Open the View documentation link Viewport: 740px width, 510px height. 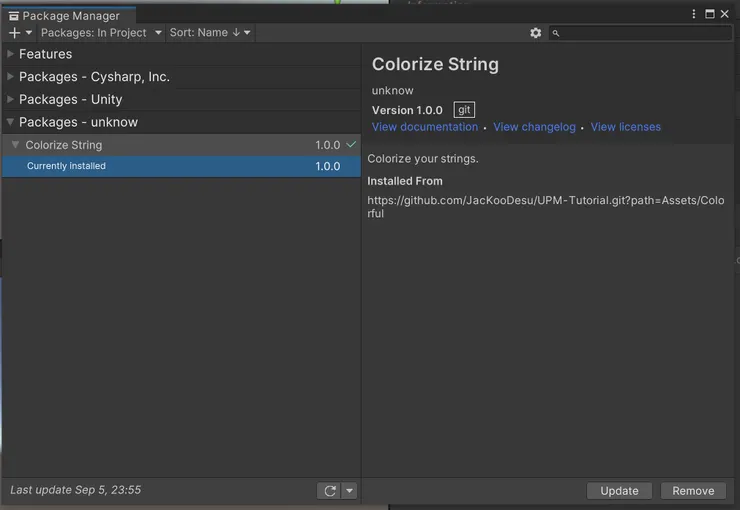(425, 127)
